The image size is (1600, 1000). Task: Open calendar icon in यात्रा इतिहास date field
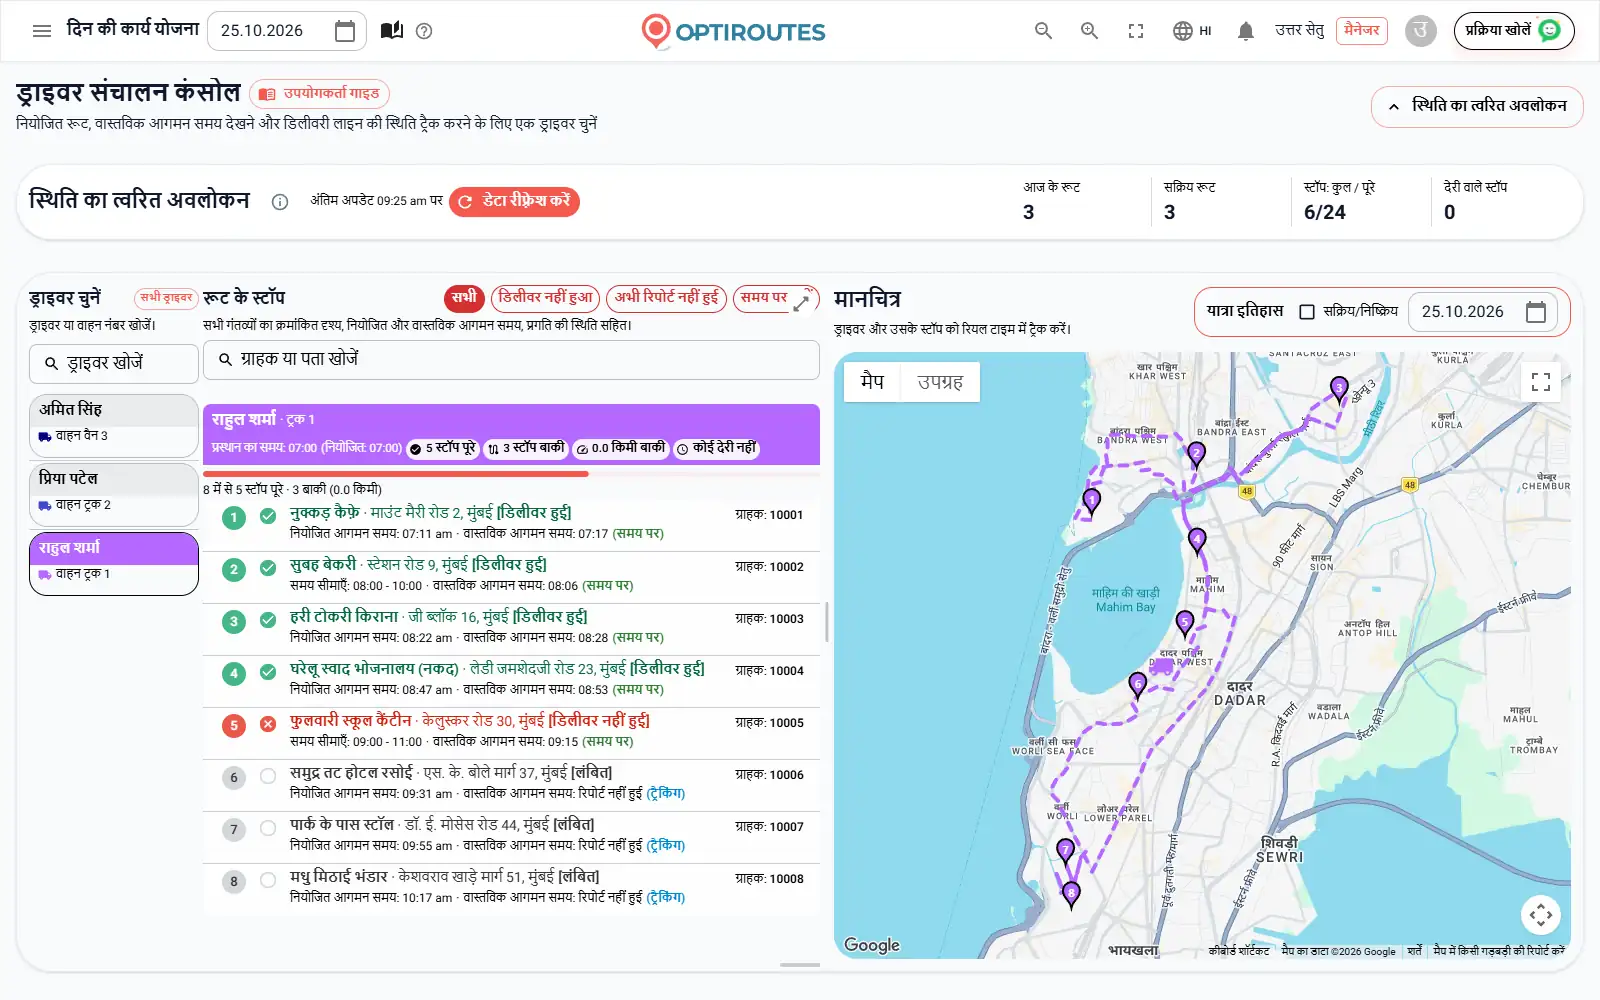tap(1536, 312)
